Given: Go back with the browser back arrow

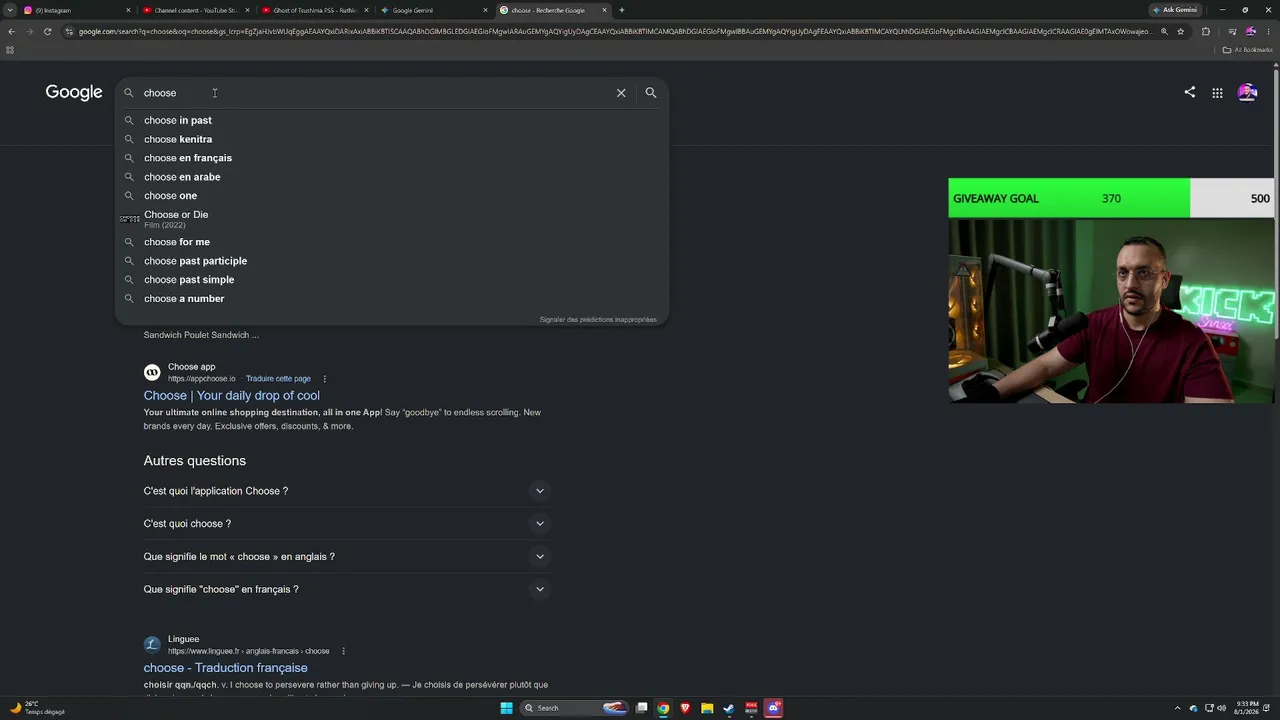Looking at the screenshot, I should [11, 31].
